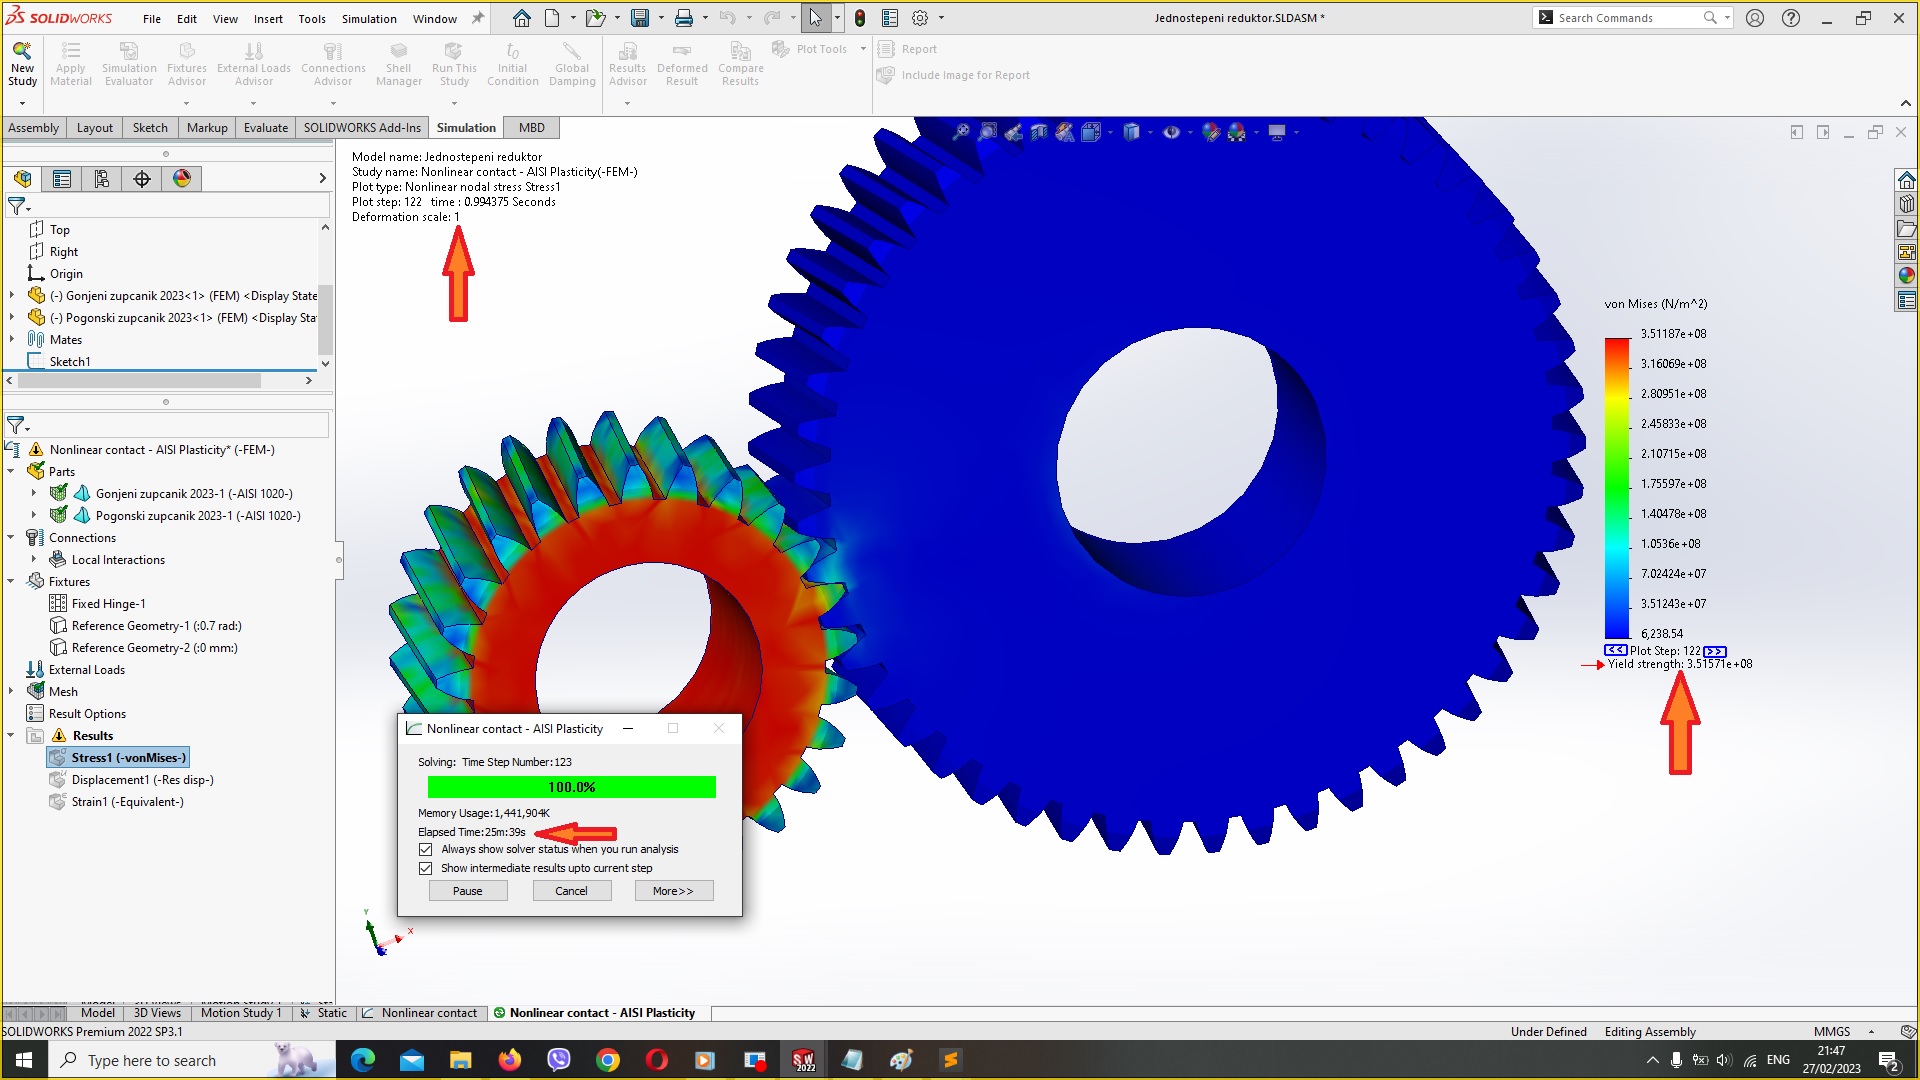1920x1080 pixels.
Task: Open the ConfigurationManager tab
Action: point(102,179)
